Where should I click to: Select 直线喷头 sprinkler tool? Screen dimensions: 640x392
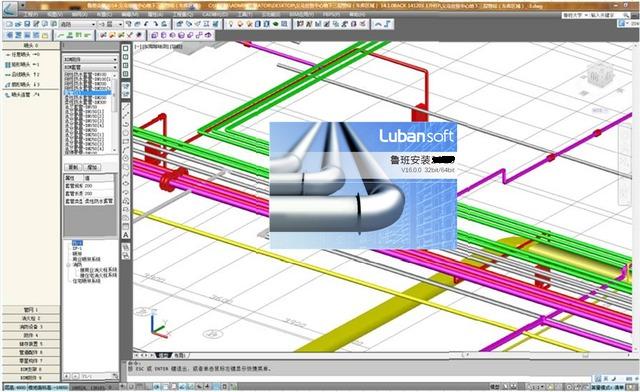click(x=22, y=75)
